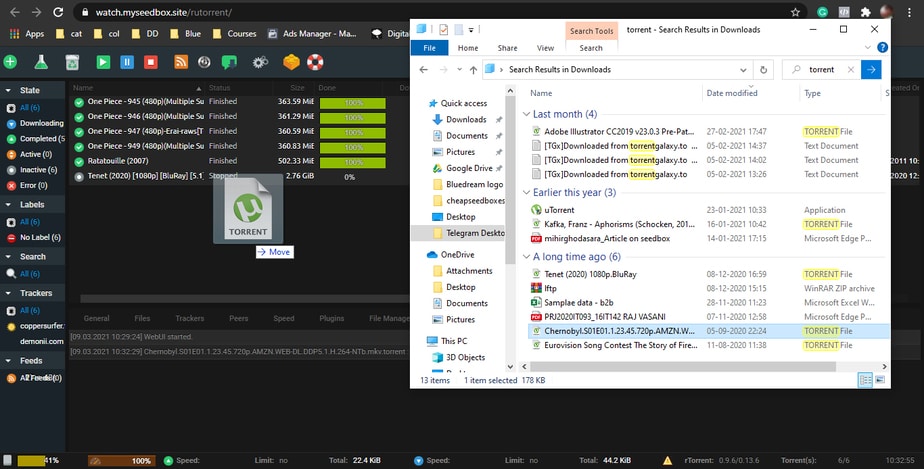Viewport: 924px width, 469px height.
Task: Open the Home ribbon tab in Explorer
Action: 468,48
